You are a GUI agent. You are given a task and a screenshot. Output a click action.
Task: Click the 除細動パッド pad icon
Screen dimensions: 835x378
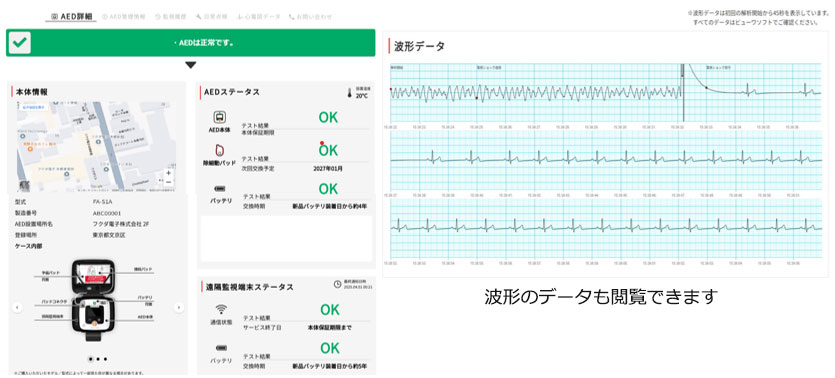click(x=218, y=151)
